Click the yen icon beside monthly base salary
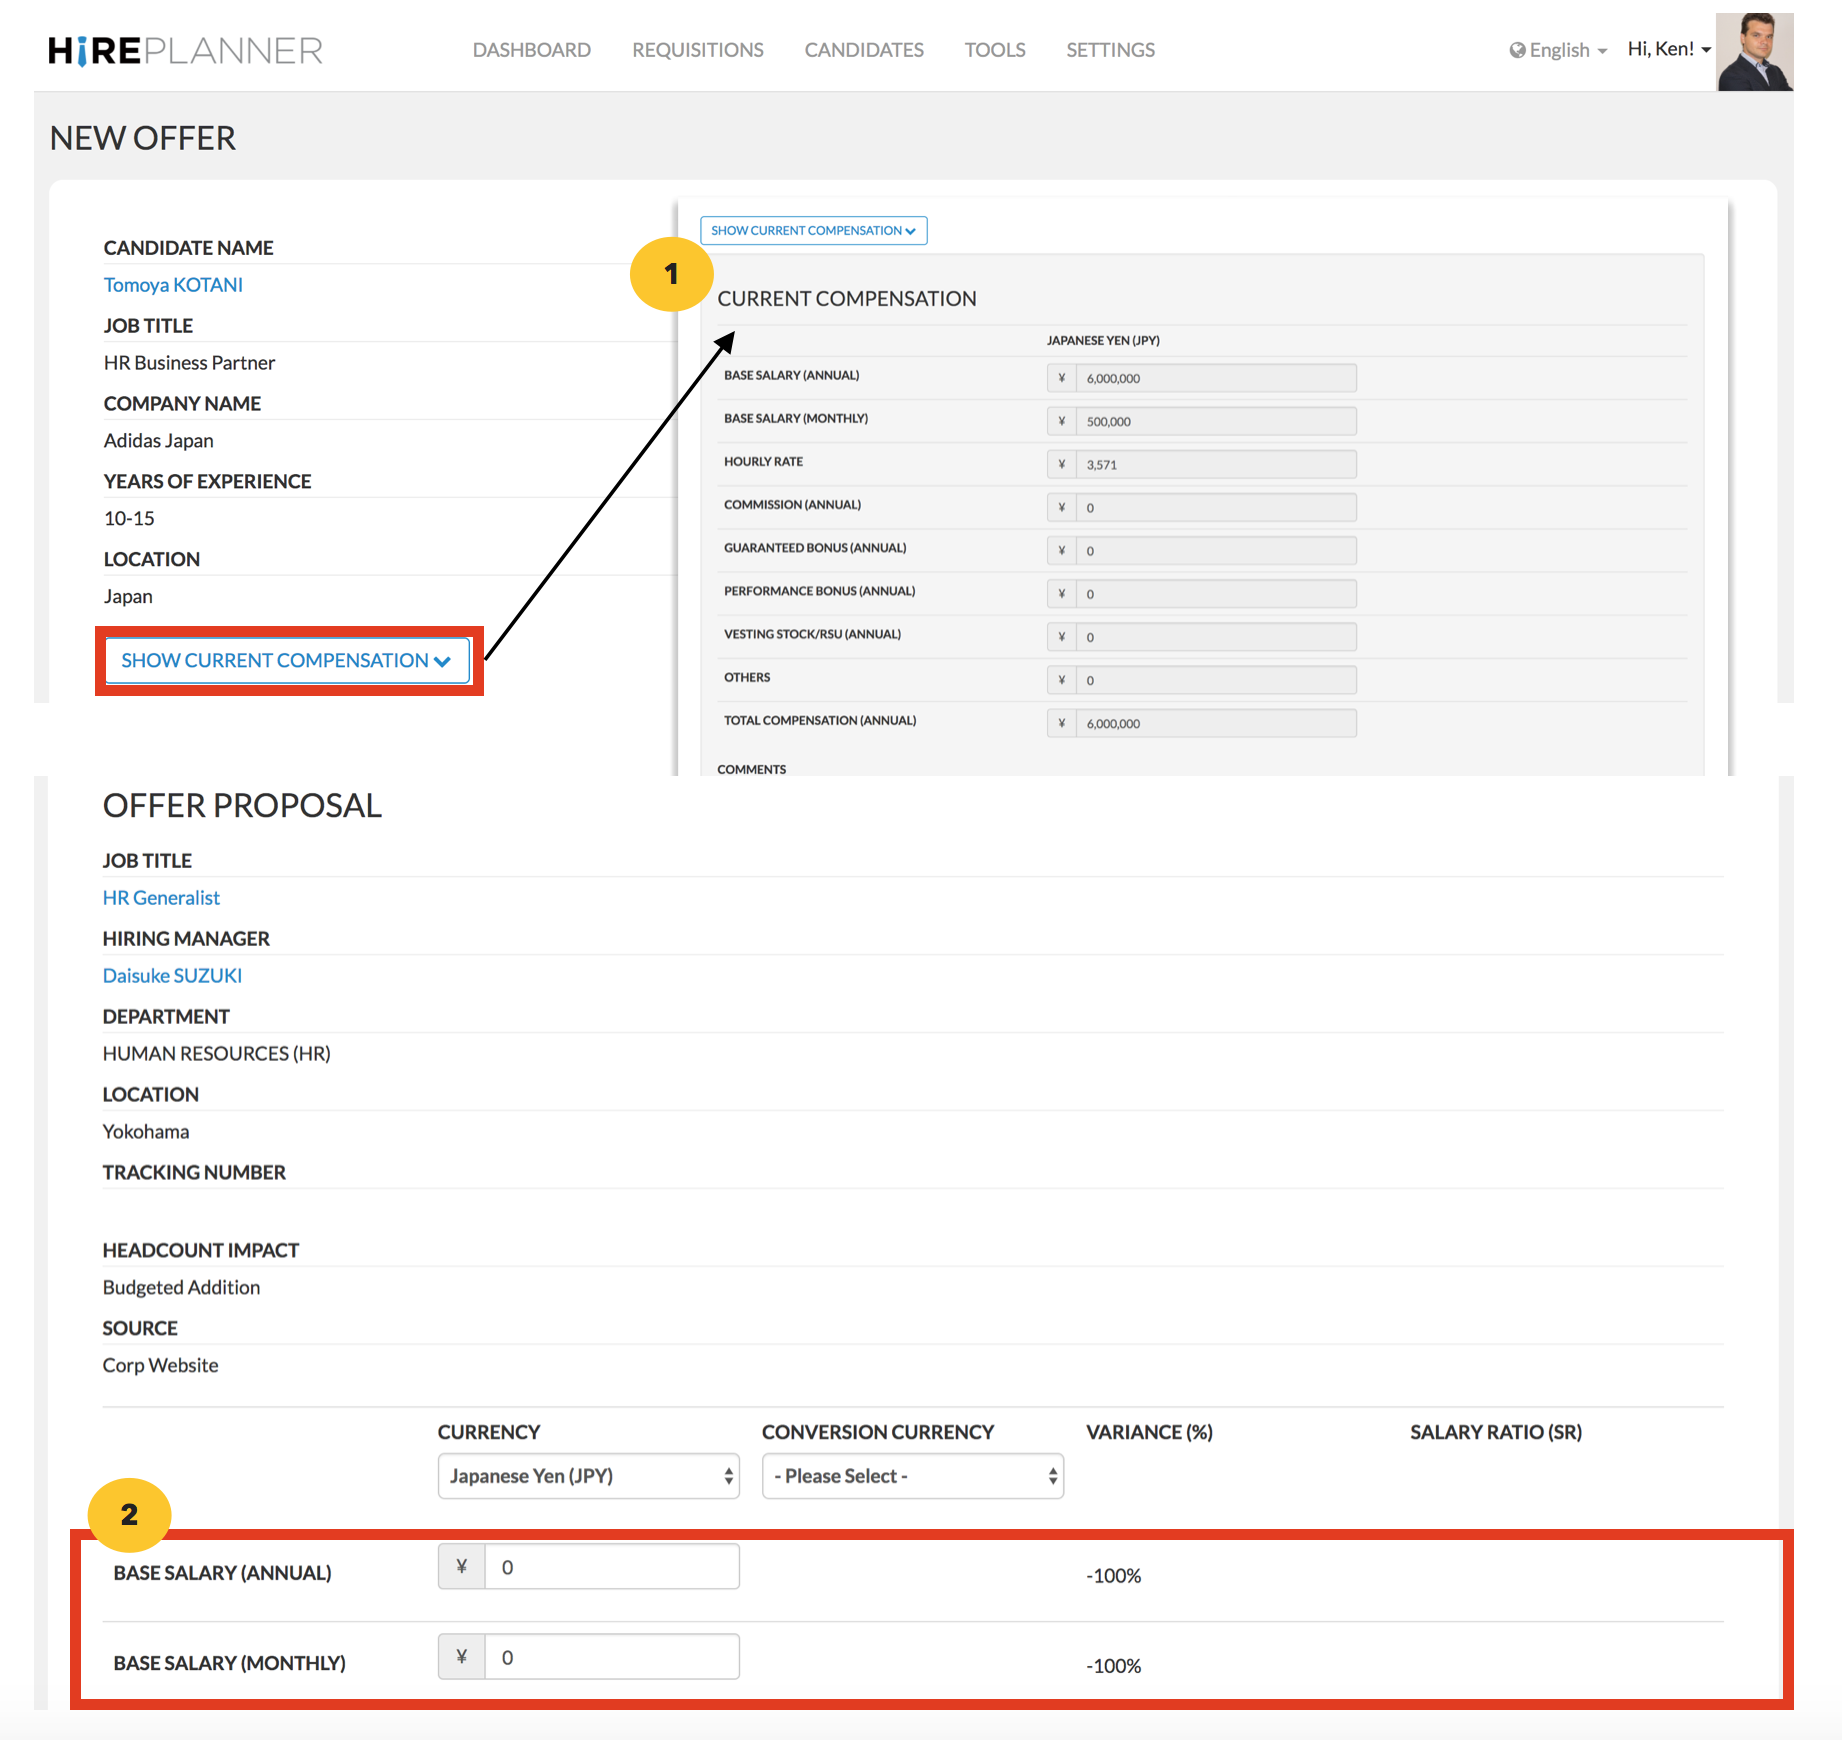1842x1740 pixels. (461, 1656)
